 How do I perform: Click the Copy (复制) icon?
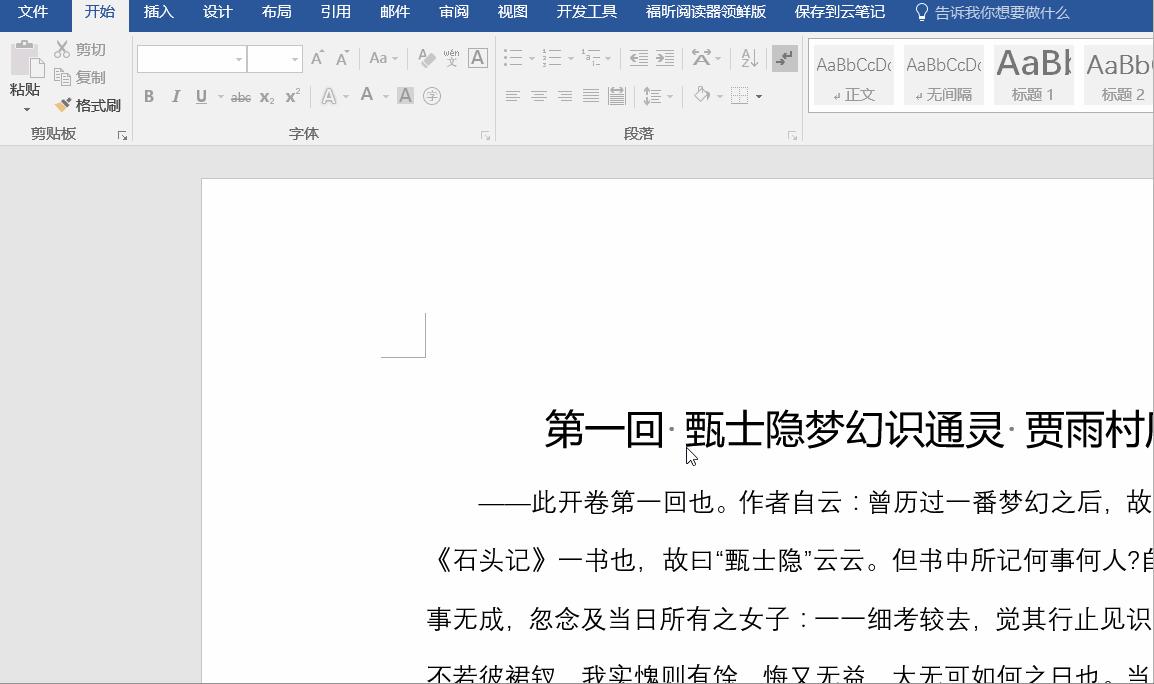pyautogui.click(x=64, y=76)
